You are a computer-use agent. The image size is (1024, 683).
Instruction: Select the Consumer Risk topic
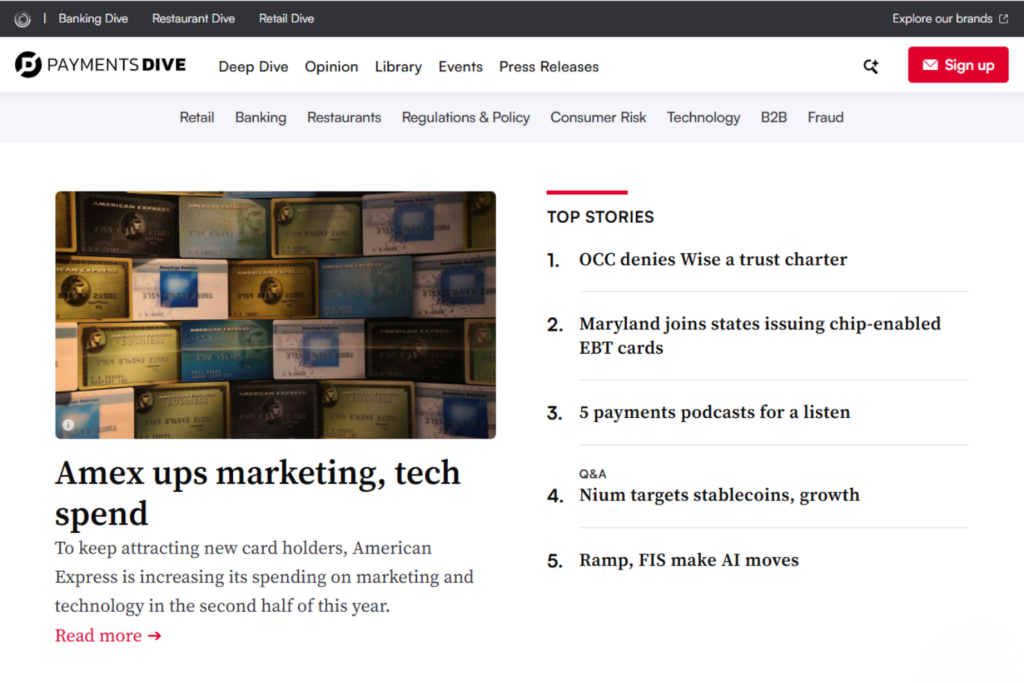598,118
